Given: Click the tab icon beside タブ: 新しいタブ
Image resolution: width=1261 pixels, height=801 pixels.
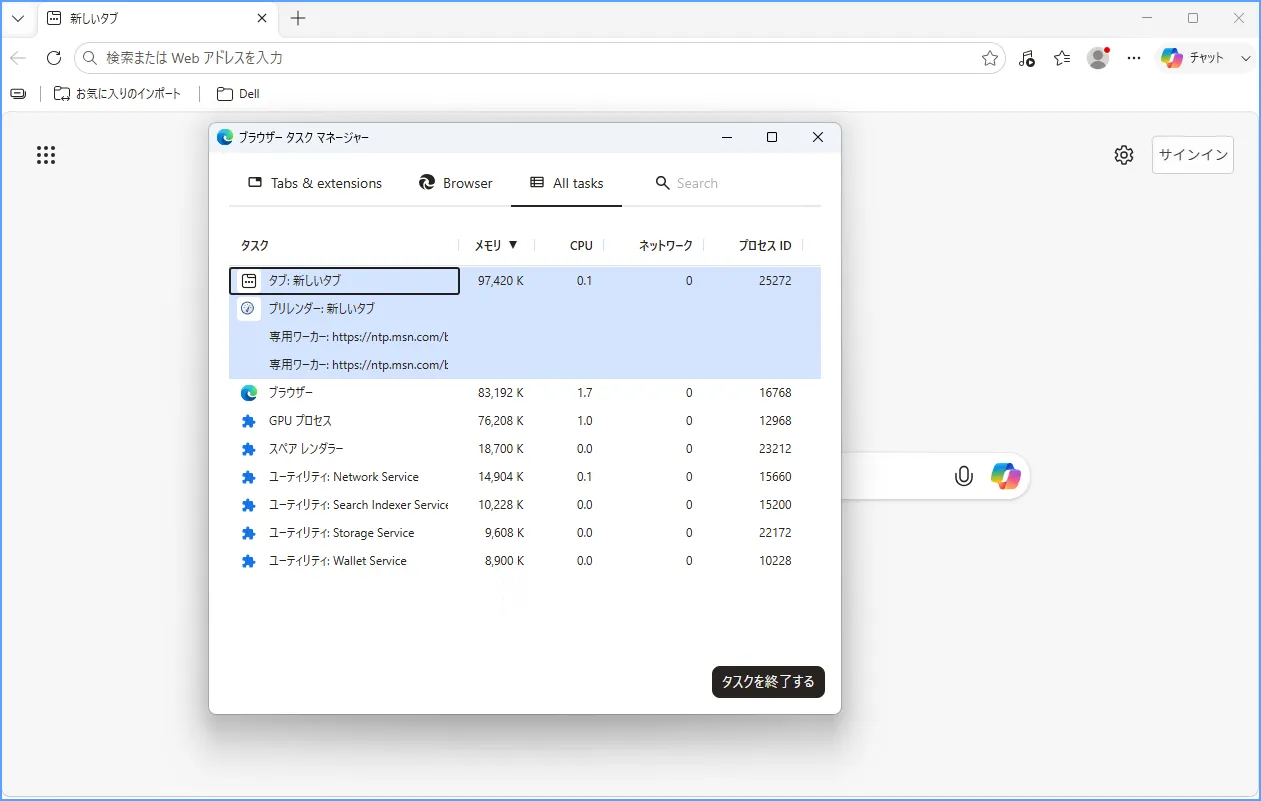Looking at the screenshot, I should click(249, 281).
